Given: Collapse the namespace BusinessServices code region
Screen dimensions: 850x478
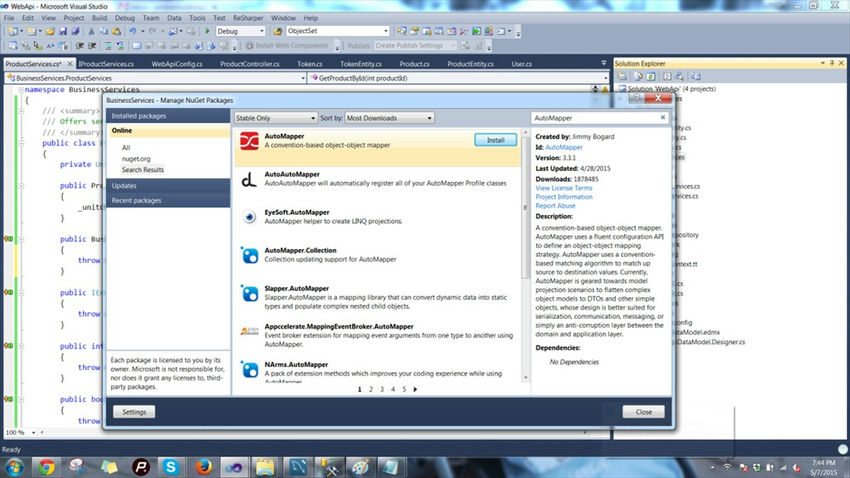Looking at the screenshot, I should pos(21,89).
